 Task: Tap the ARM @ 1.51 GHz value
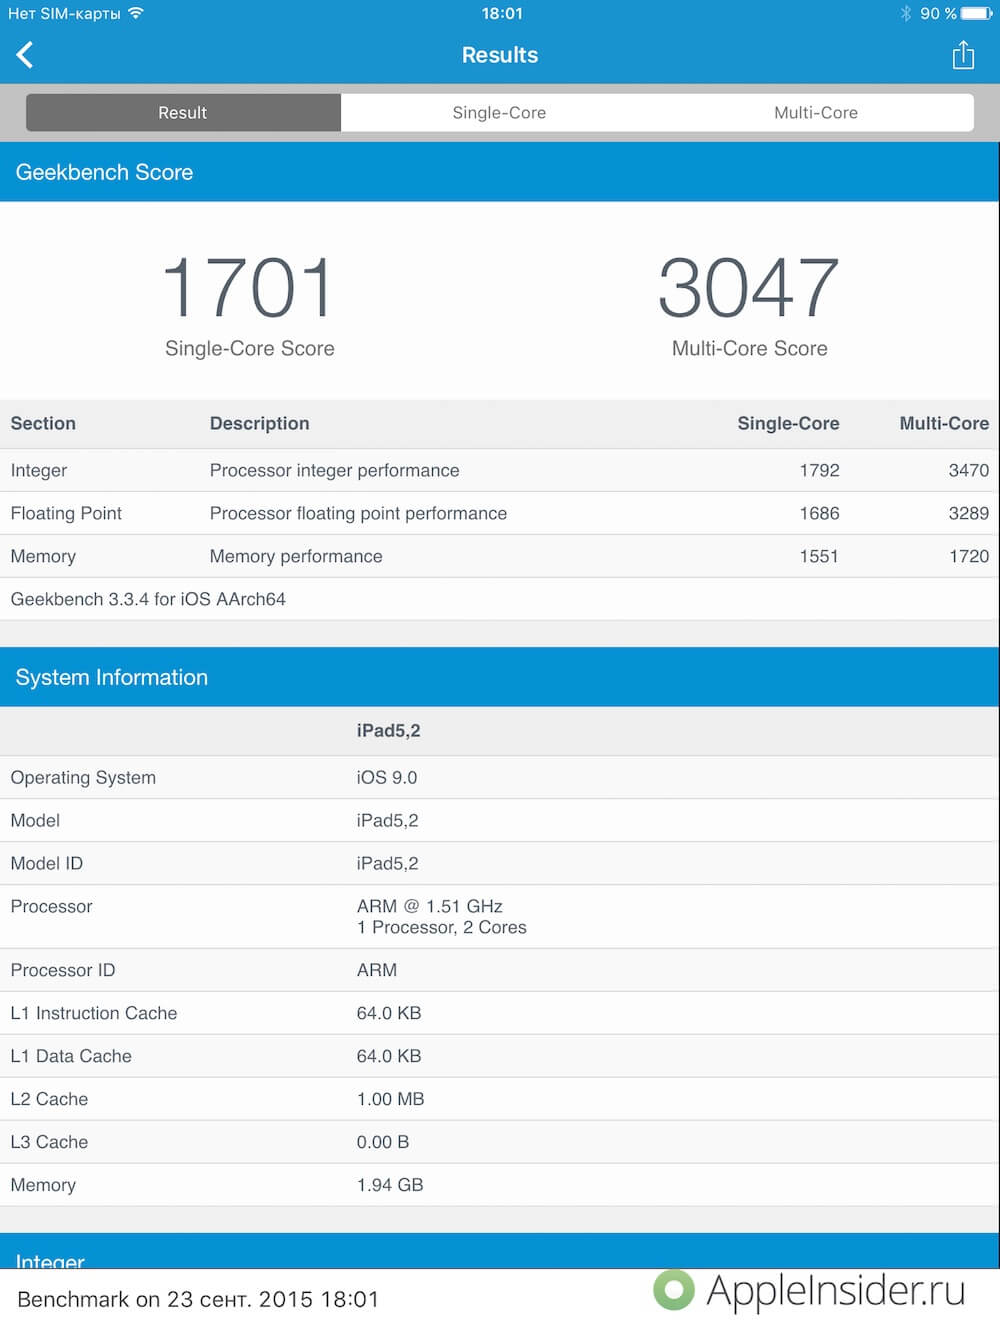click(x=430, y=906)
